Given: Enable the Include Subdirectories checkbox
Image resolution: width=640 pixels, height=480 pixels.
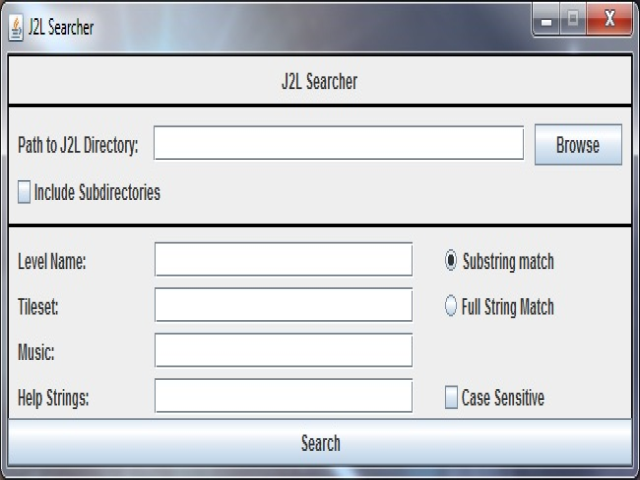Looking at the screenshot, I should point(24,192).
